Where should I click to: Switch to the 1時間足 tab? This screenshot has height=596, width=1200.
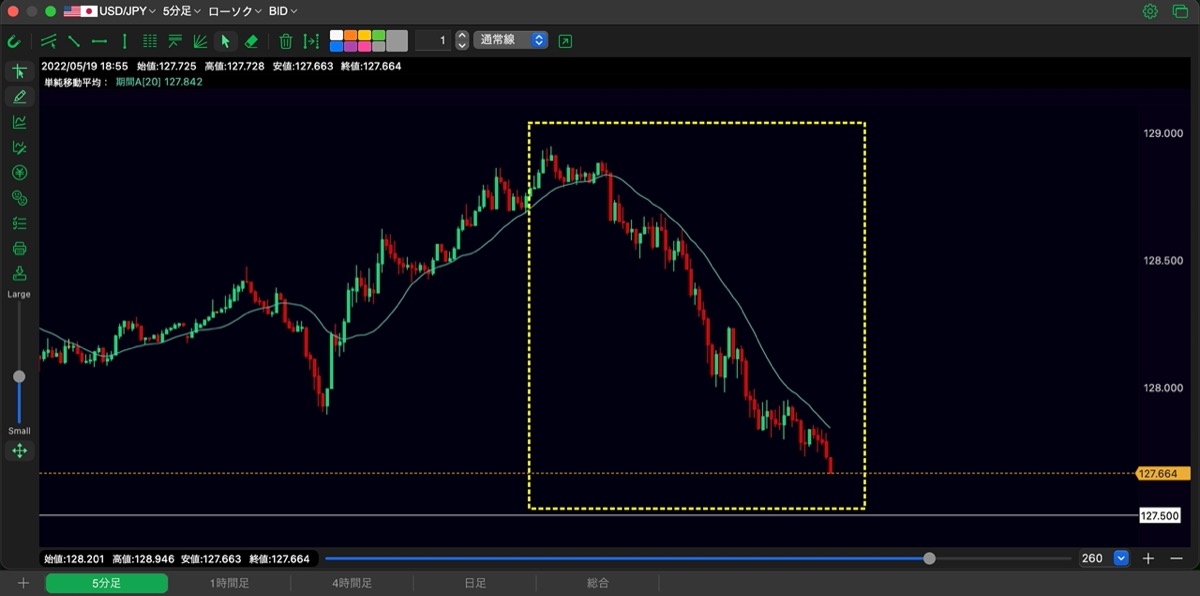click(229, 583)
